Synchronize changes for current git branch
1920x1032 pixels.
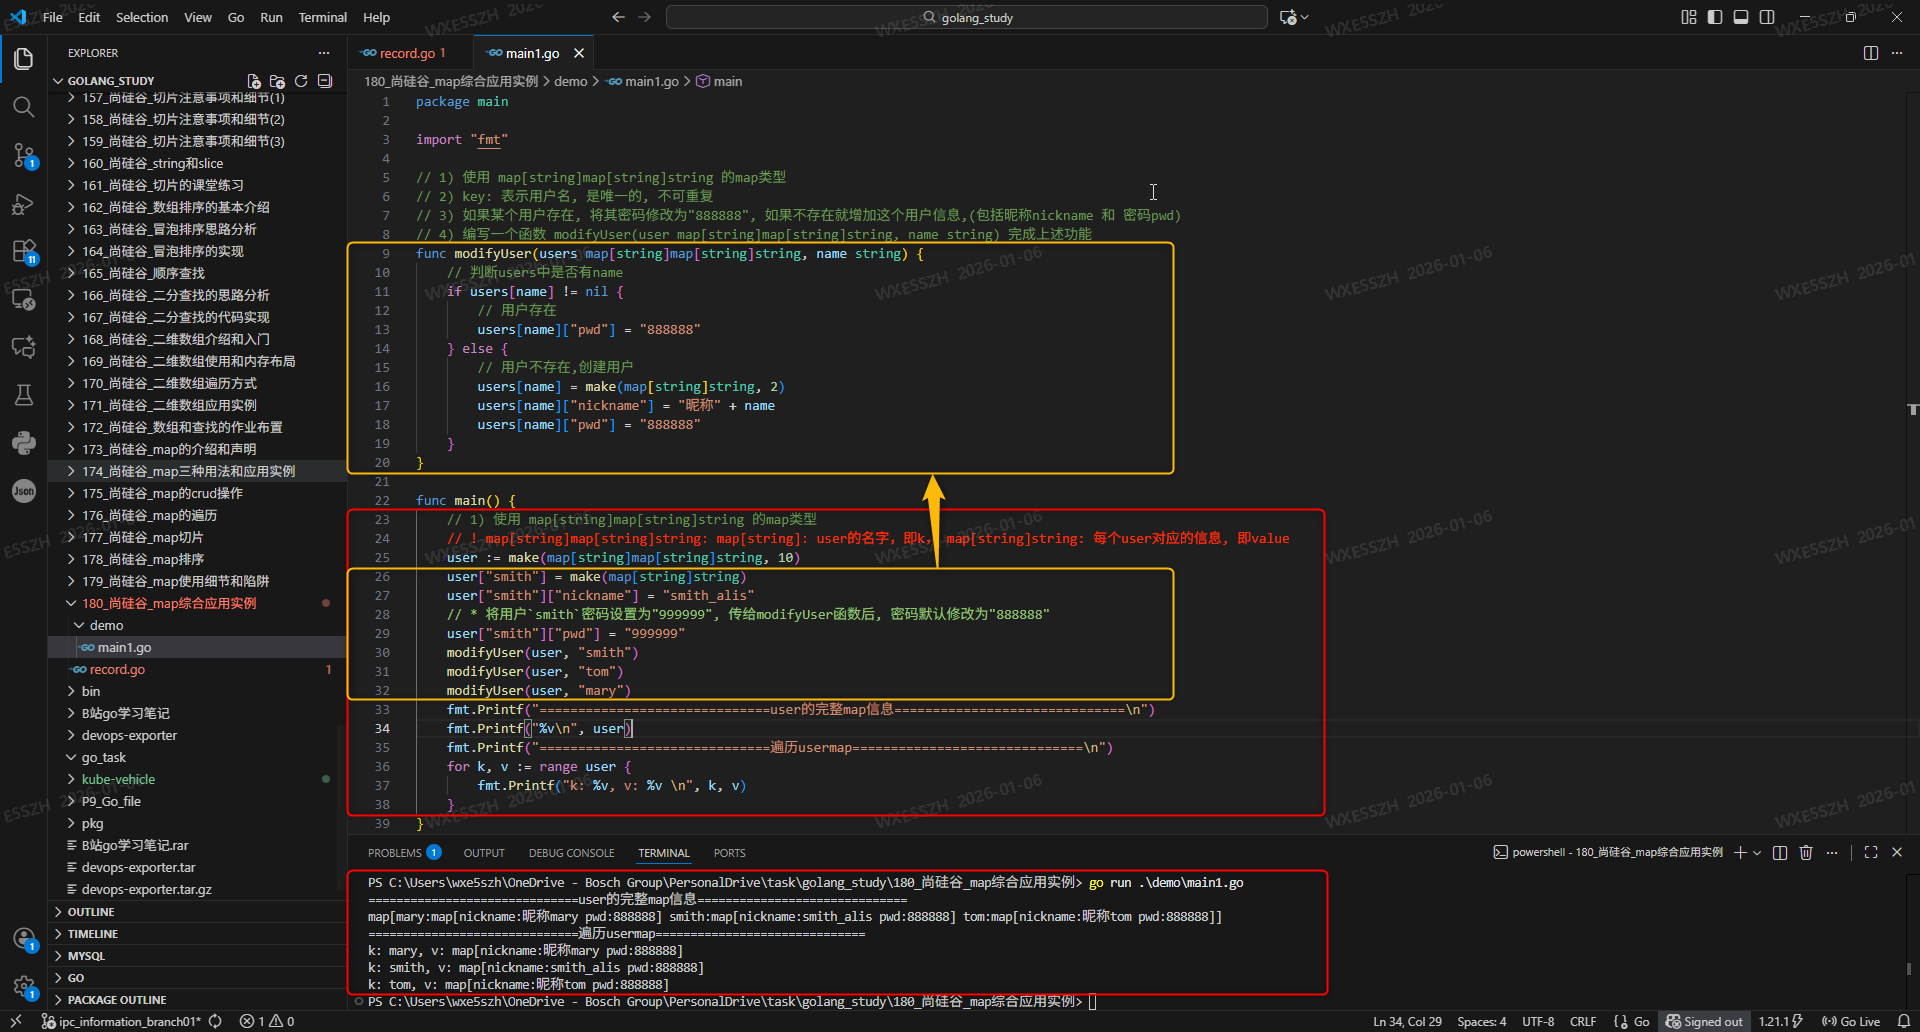click(215, 1022)
